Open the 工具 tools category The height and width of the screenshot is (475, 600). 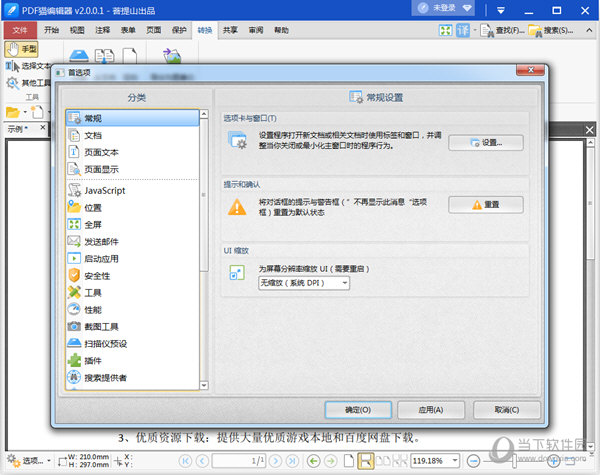click(74, 292)
